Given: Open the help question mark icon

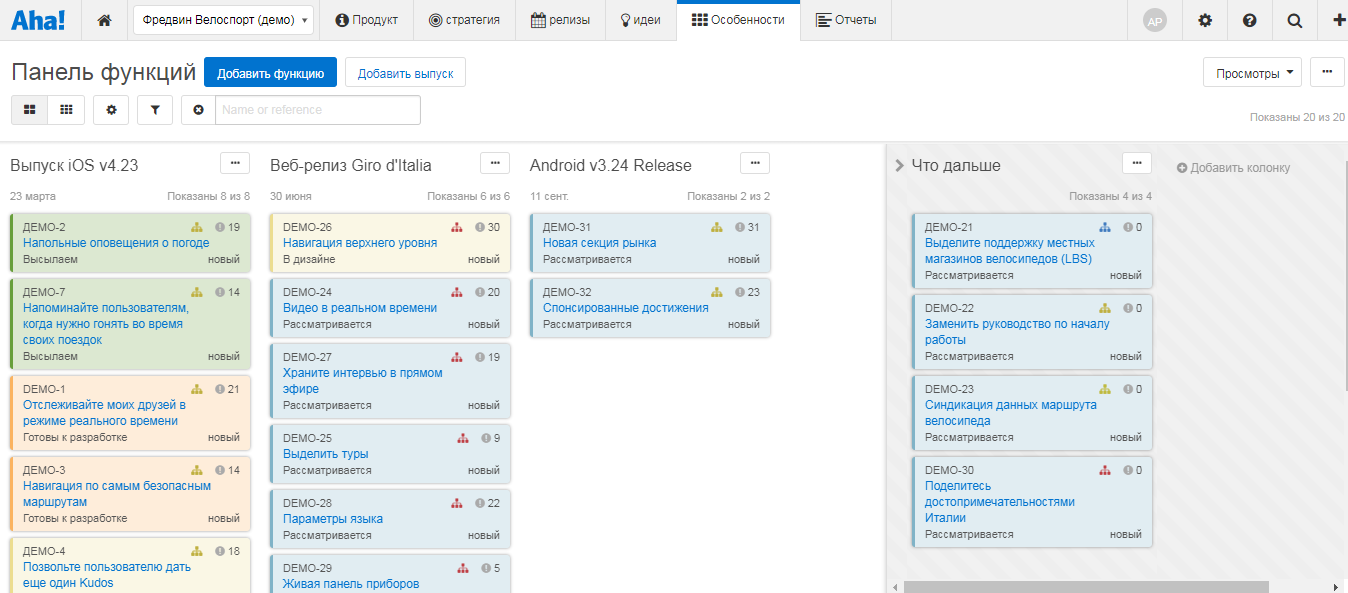Looking at the screenshot, I should (1249, 20).
